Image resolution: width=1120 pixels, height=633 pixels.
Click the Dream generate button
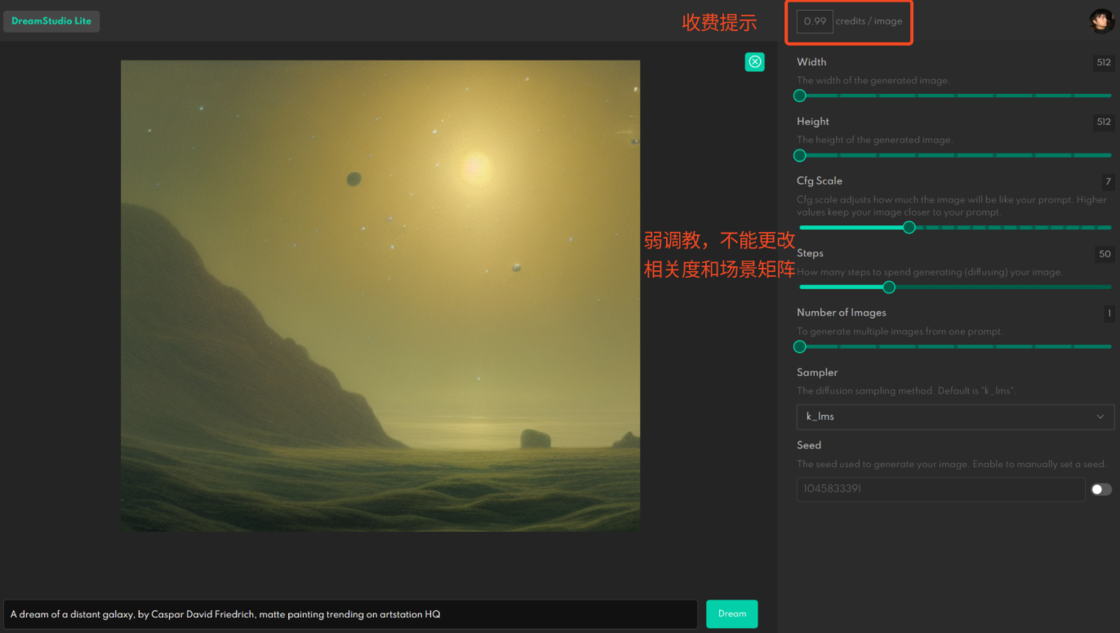tap(731, 613)
